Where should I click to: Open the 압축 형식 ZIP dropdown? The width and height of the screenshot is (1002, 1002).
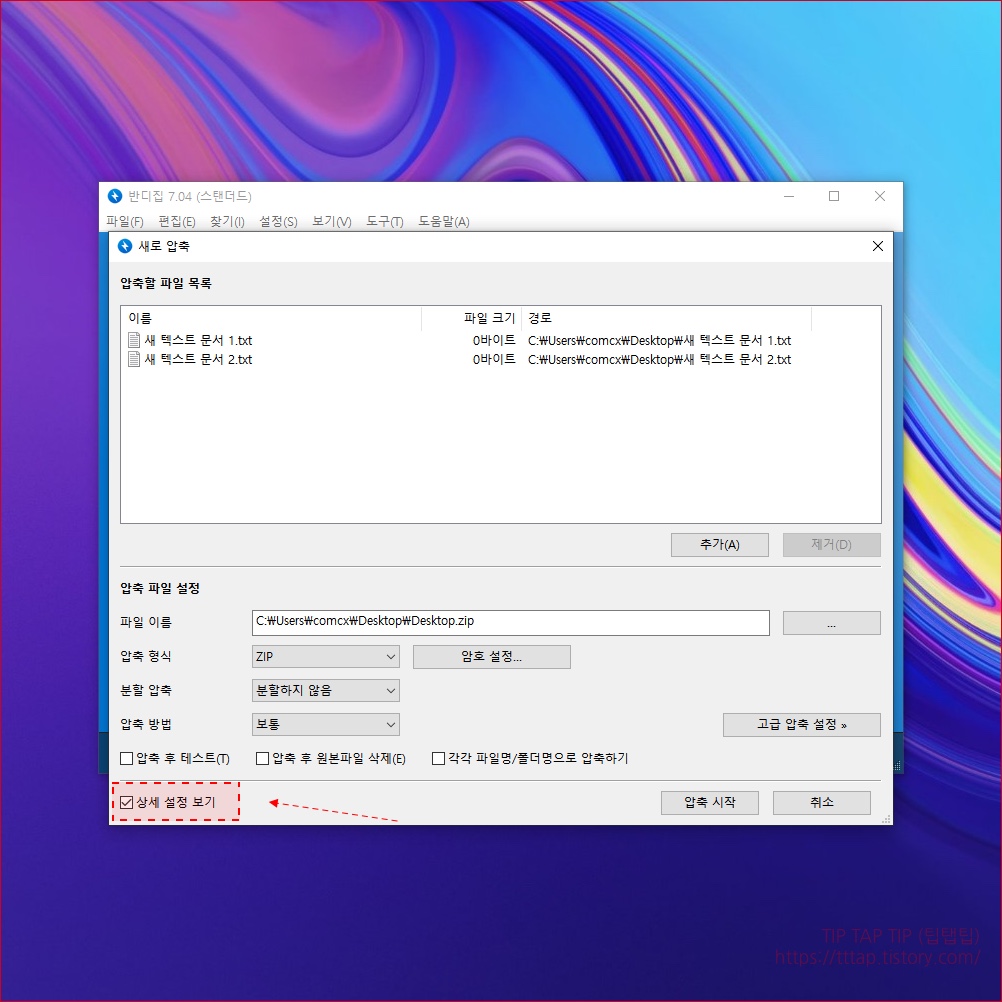[326, 656]
